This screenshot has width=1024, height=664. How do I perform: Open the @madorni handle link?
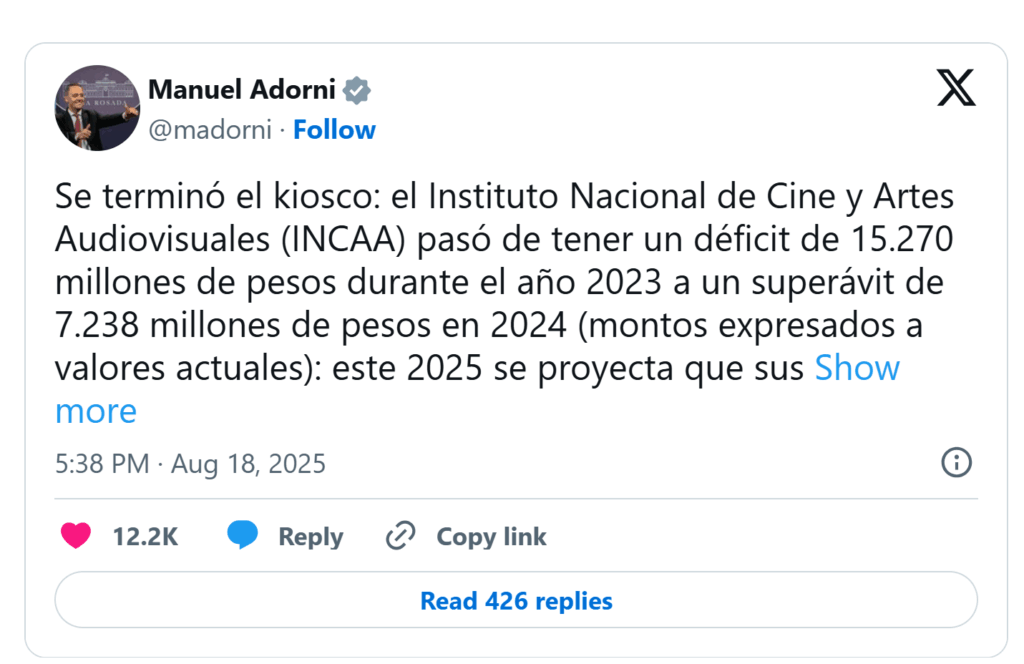[210, 130]
